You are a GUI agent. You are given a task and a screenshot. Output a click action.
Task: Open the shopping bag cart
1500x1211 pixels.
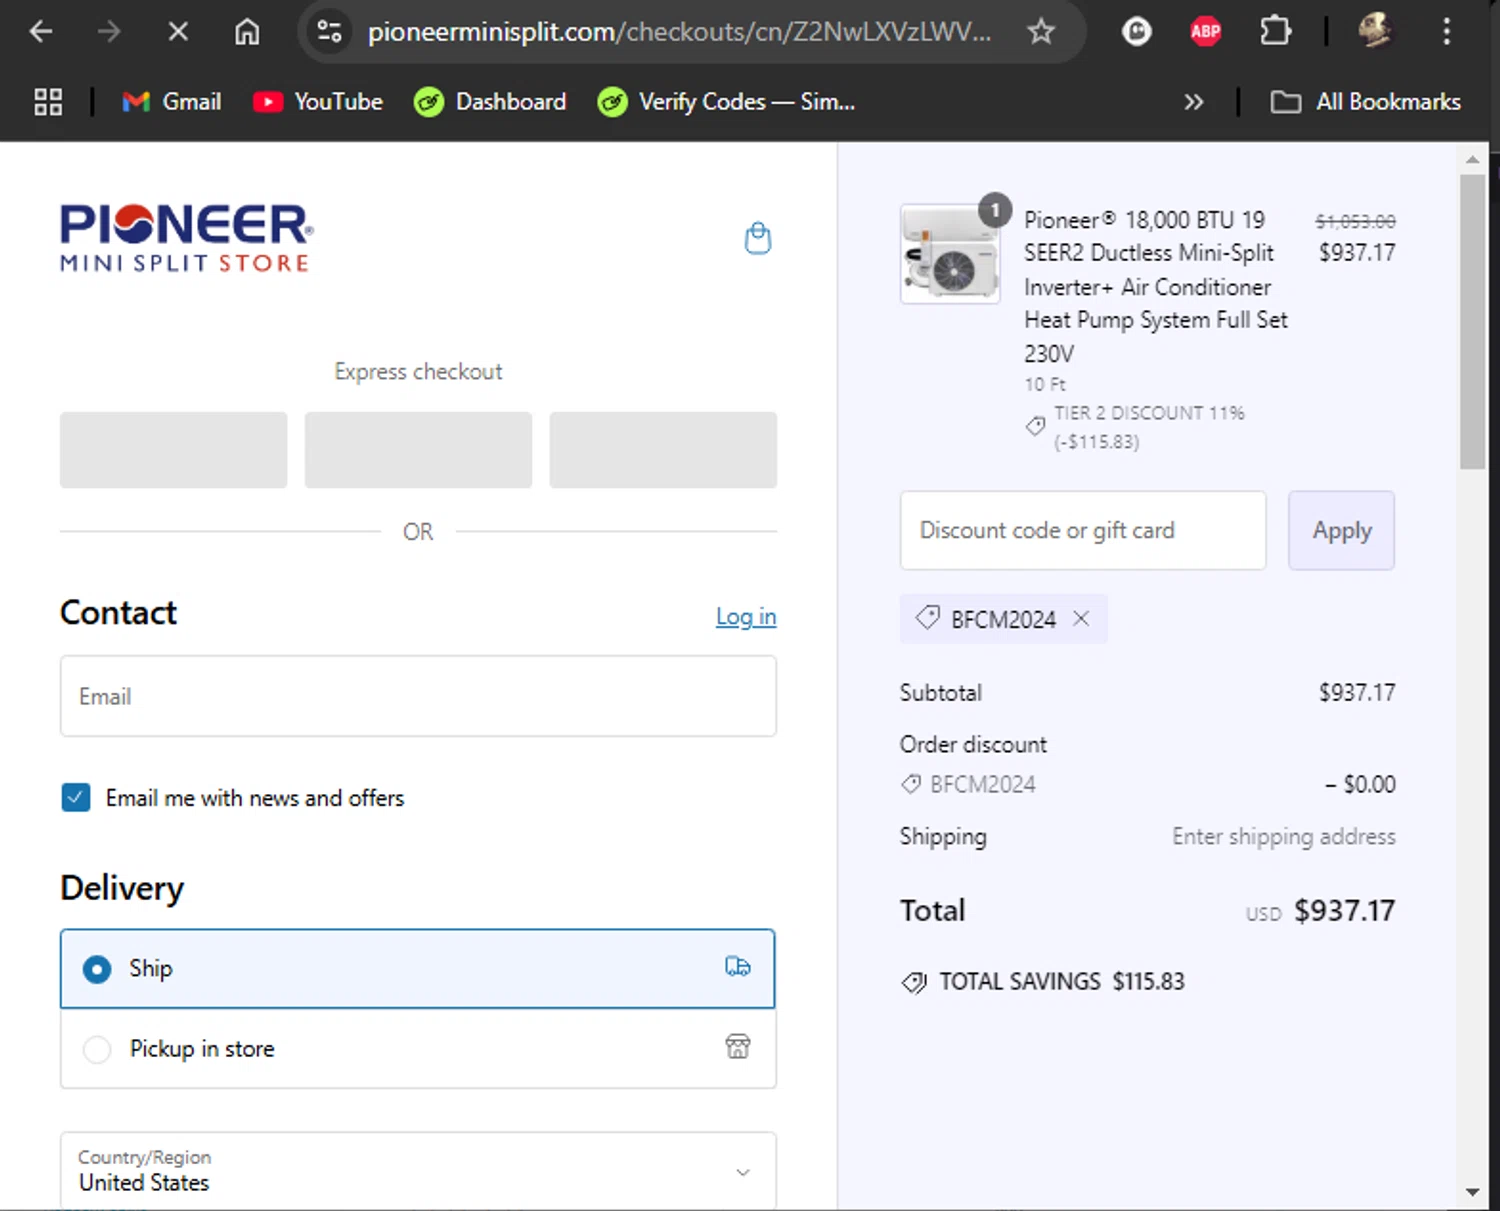click(758, 238)
